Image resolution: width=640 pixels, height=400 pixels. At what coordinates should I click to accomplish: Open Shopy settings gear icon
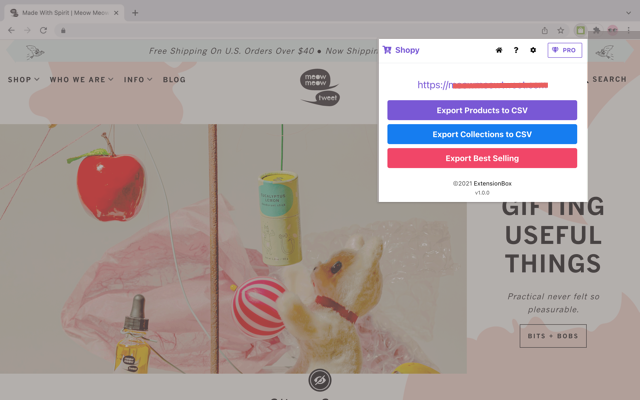pos(533,50)
